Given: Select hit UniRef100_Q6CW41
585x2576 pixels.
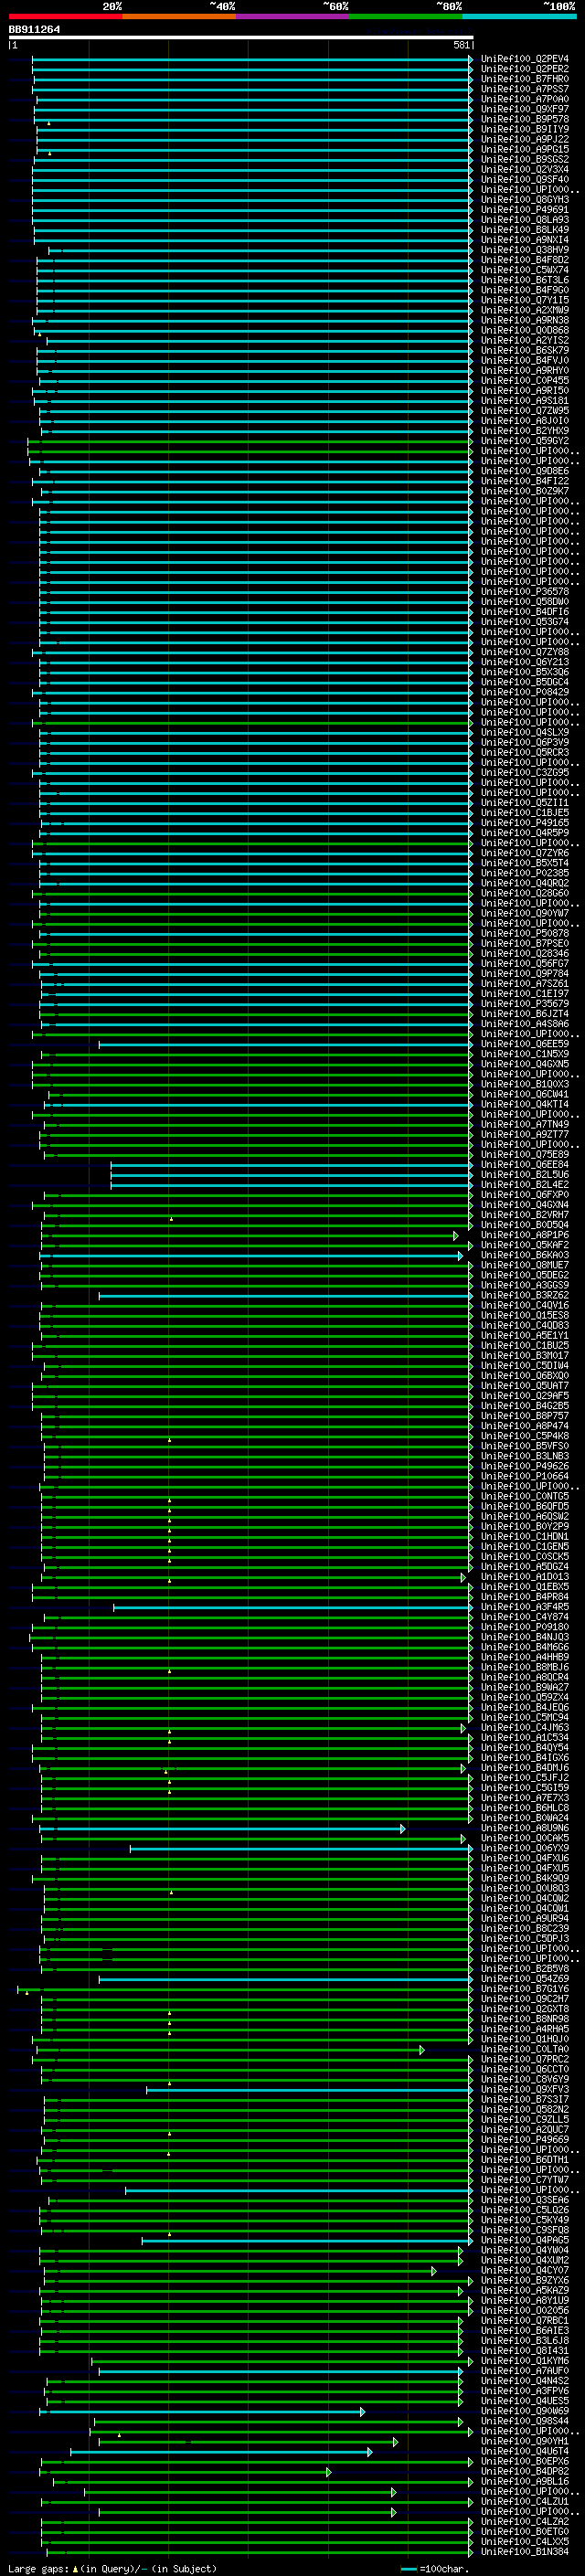Looking at the screenshot, I should point(525,1094).
